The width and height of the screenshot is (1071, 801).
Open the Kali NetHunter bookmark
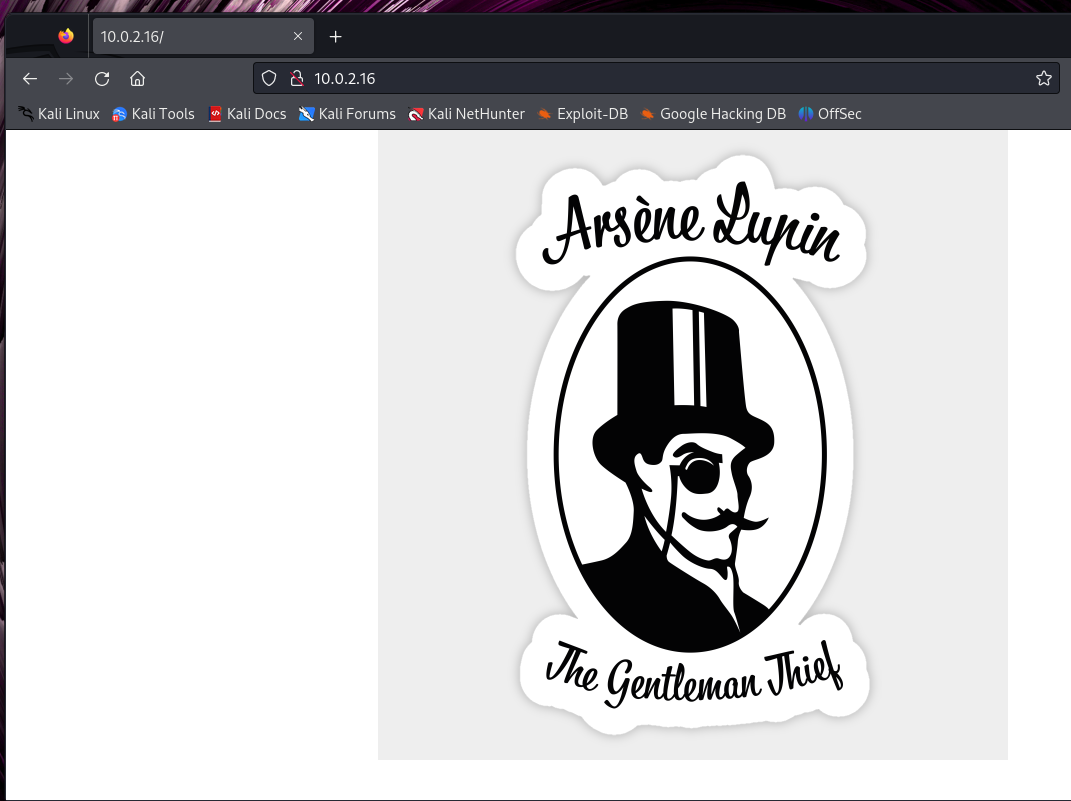pyautogui.click(x=467, y=114)
